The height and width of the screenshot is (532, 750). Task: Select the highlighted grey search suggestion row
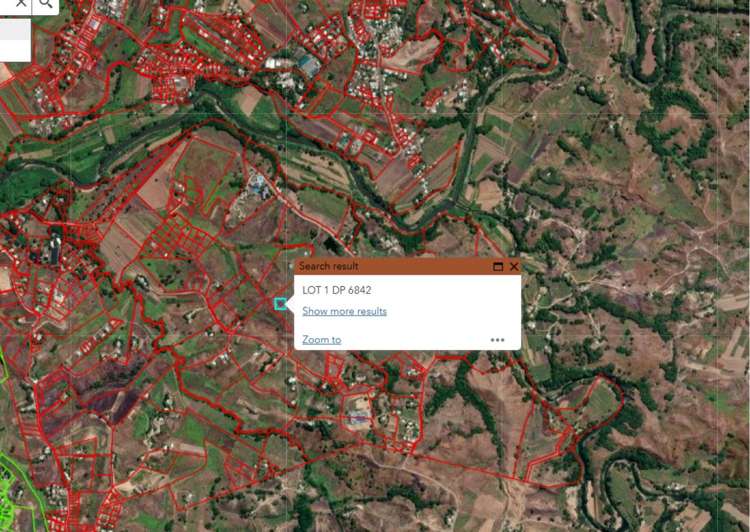tap(15, 29)
